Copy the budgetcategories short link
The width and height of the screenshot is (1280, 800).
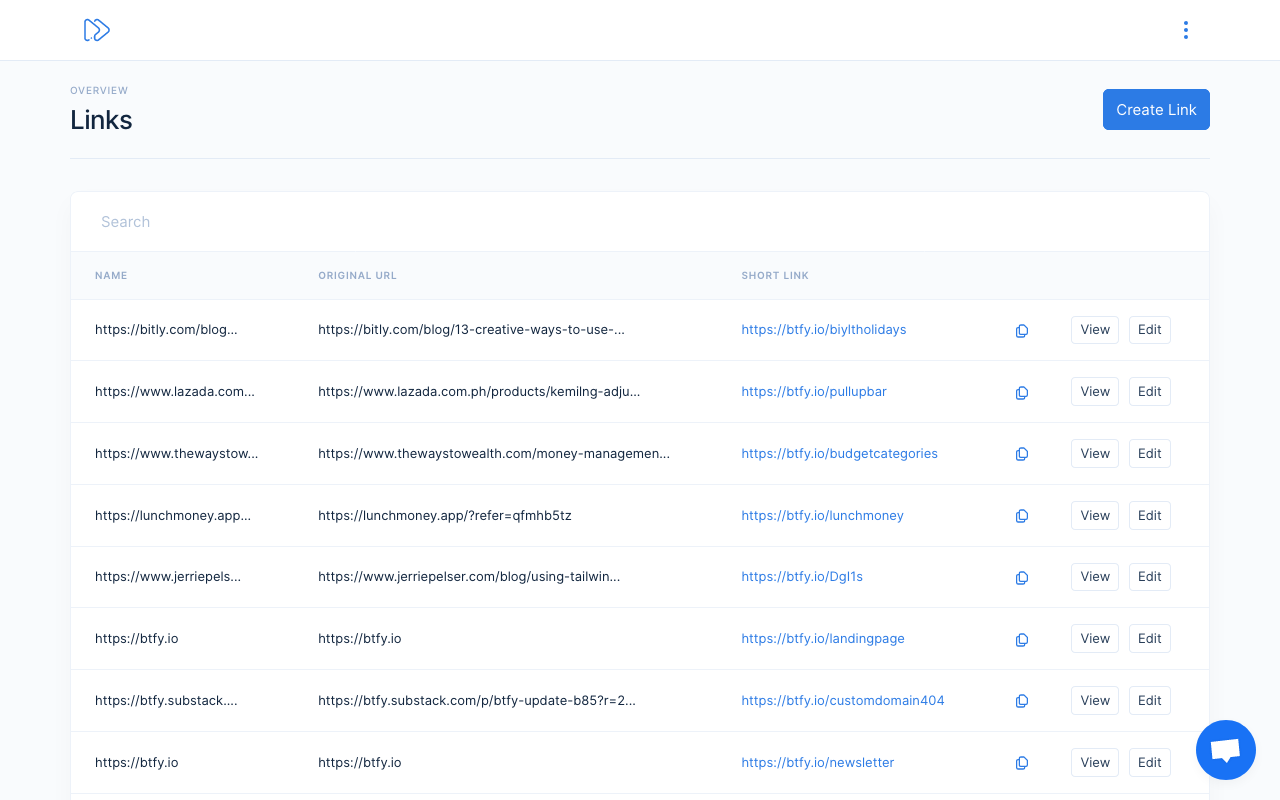point(1022,454)
